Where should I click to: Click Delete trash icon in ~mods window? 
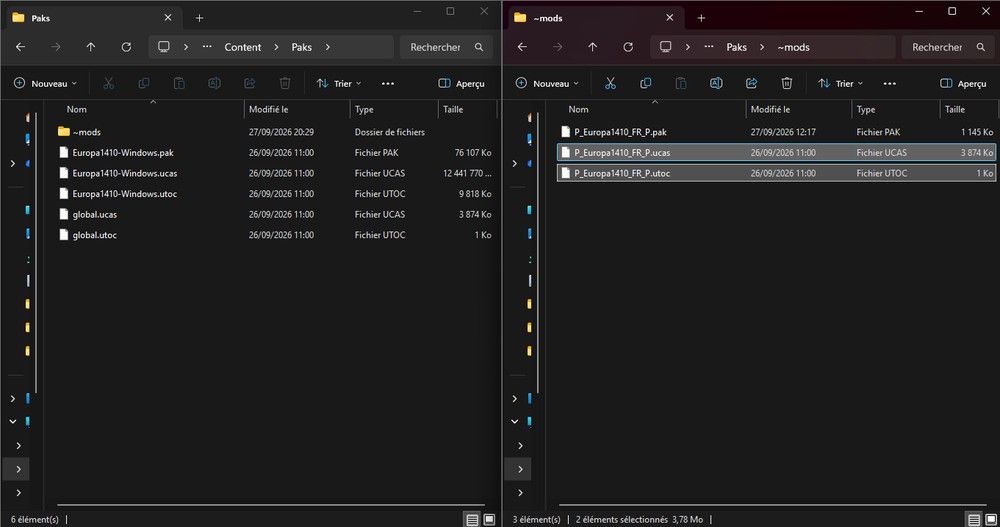(787, 83)
